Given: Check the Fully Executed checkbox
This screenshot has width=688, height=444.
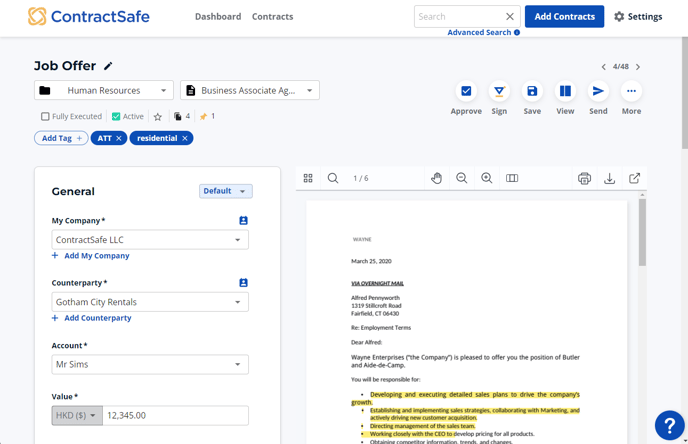Looking at the screenshot, I should [x=45, y=117].
